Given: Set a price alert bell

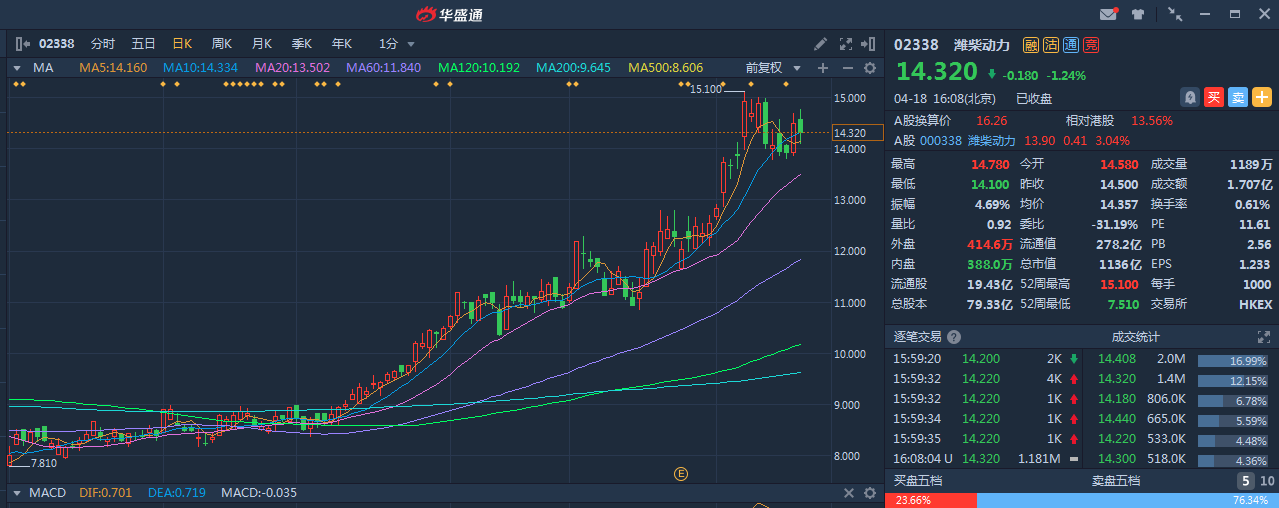Looking at the screenshot, I should point(1190,97).
